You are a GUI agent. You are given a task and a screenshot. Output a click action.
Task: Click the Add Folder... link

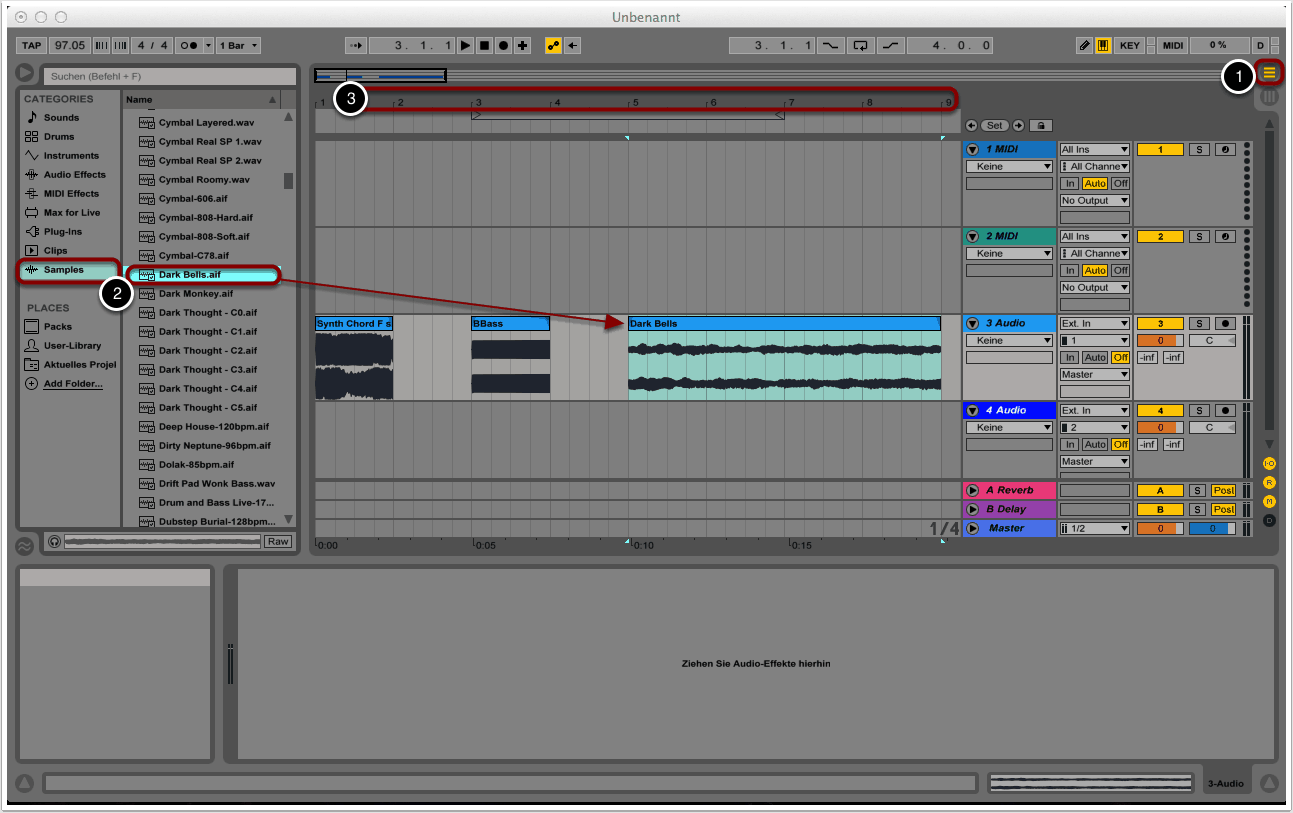point(72,384)
